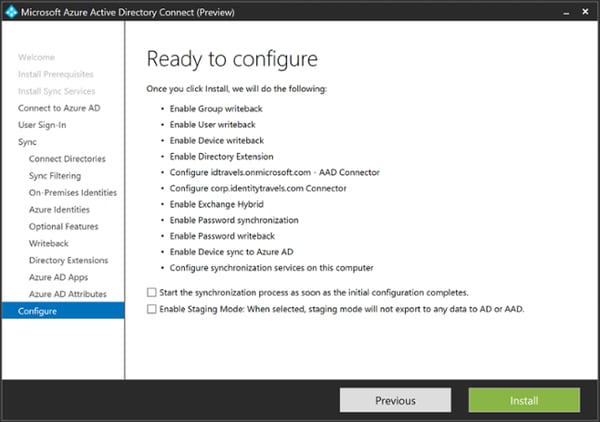Open Optional Features step

[x=64, y=226]
